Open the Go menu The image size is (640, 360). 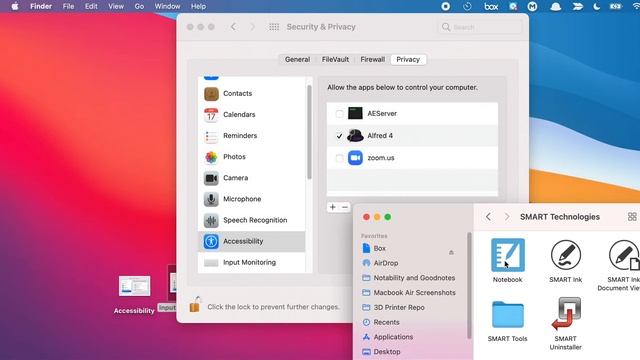(x=139, y=7)
